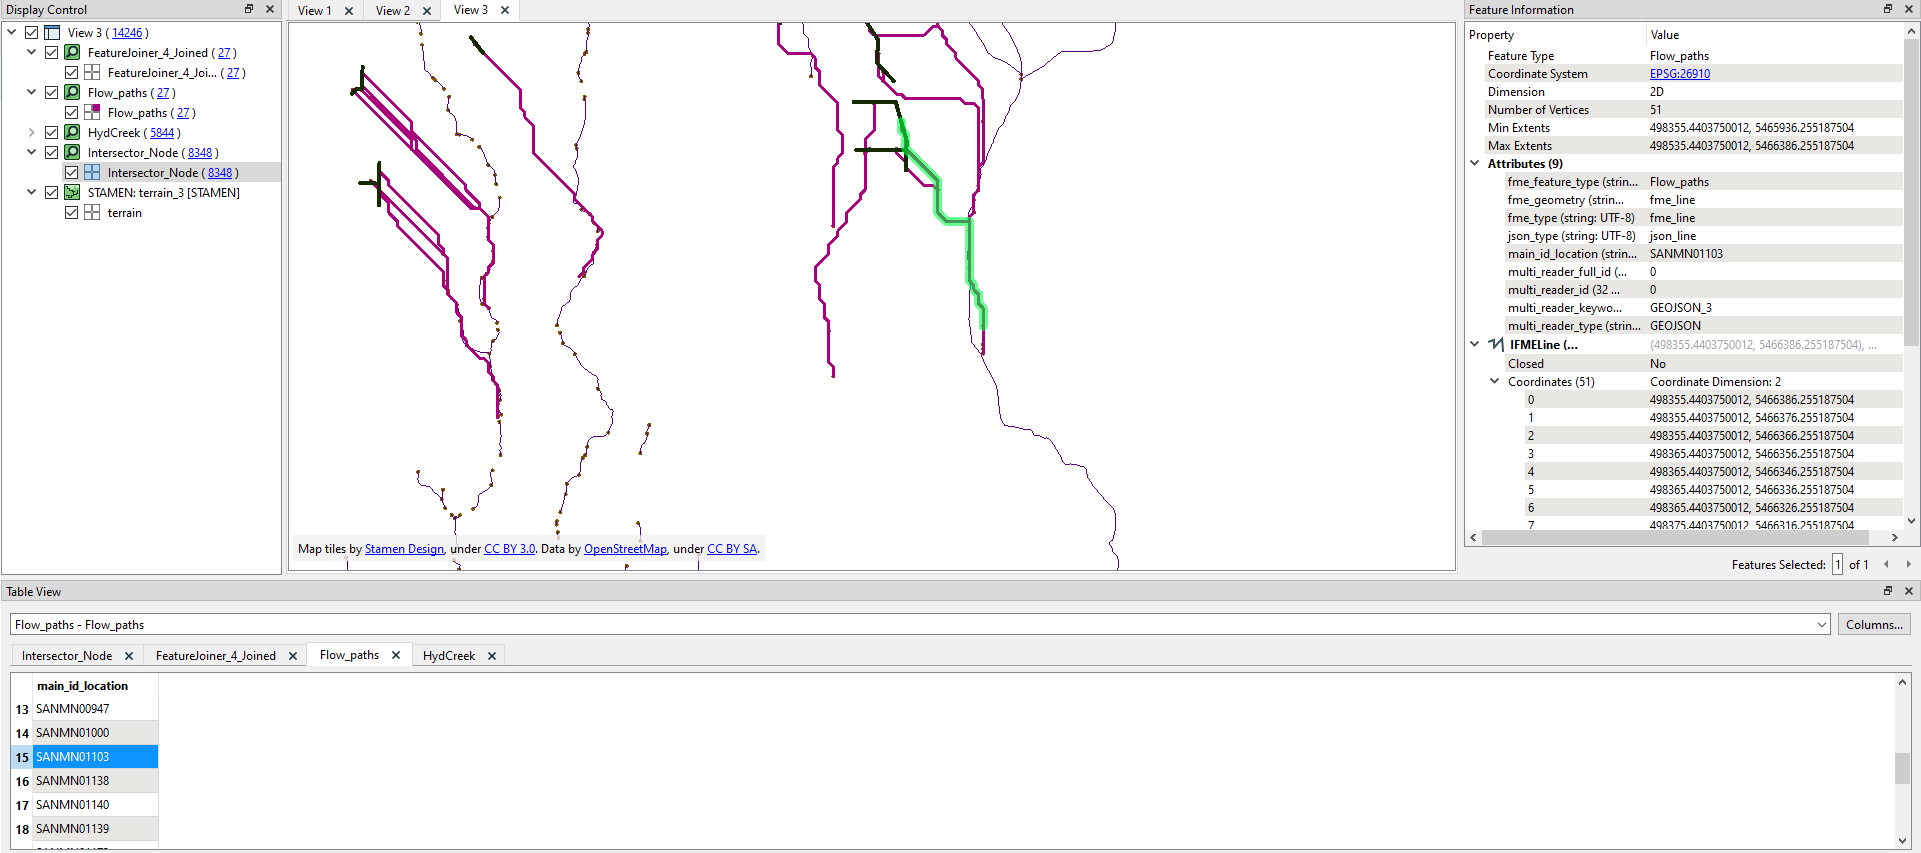Viewport: 1921px width, 853px height.
Task: Hide the HydCreek dataset via checkbox
Action: pos(52,133)
